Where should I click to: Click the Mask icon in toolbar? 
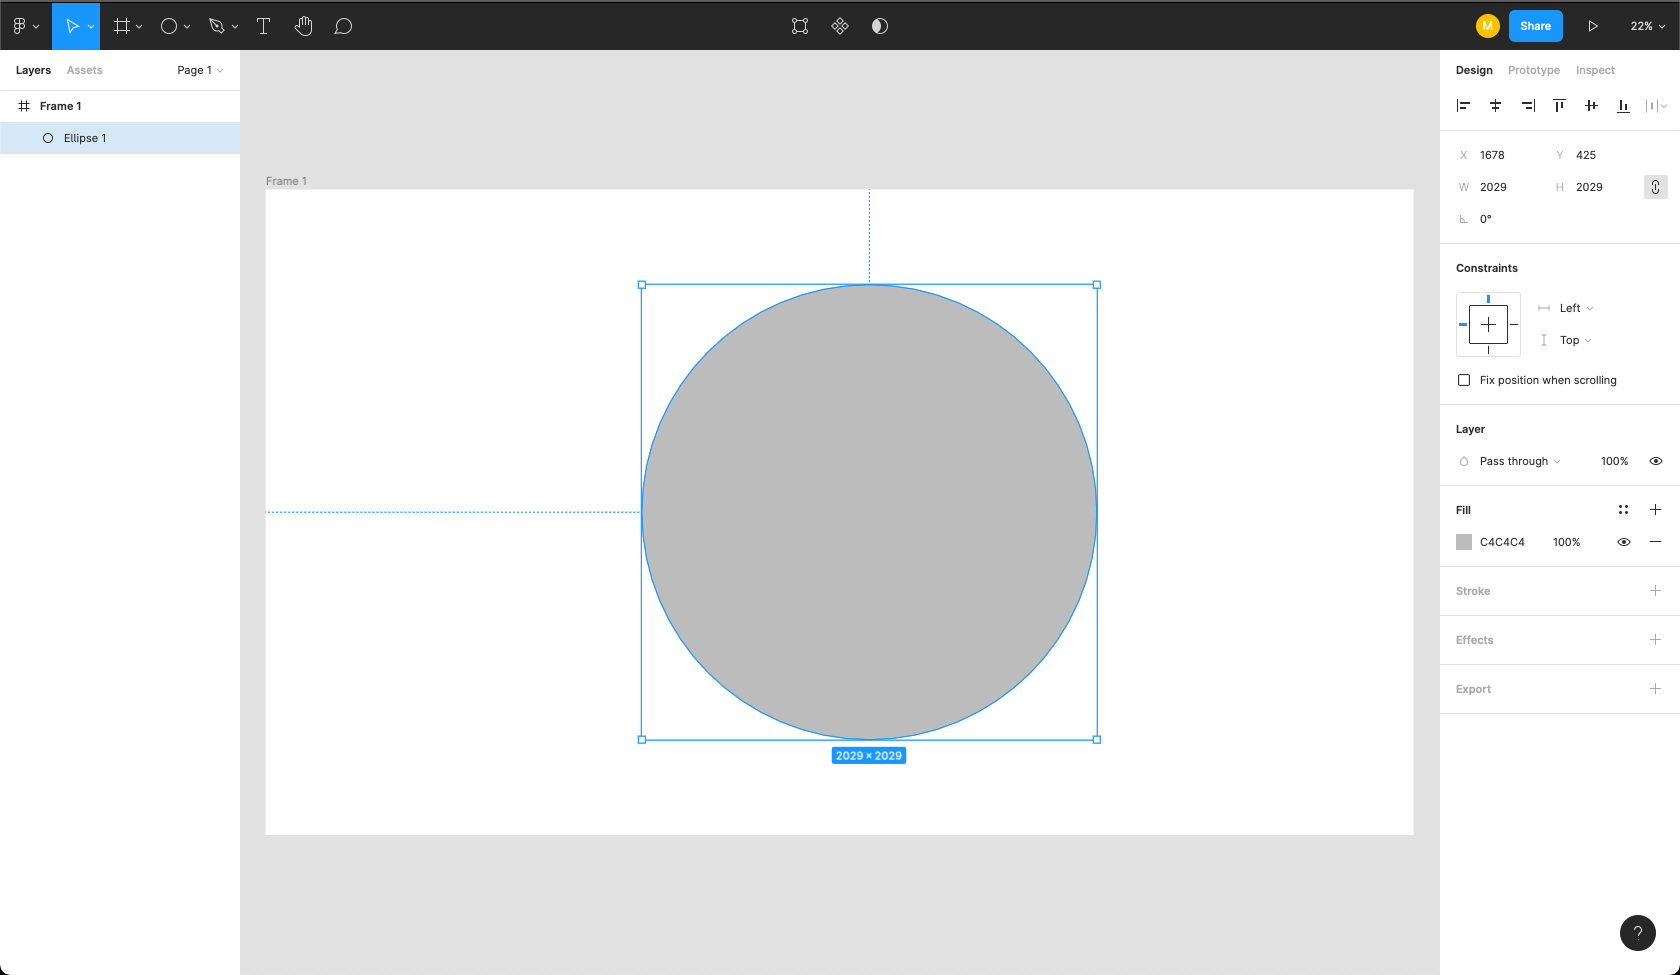coord(880,26)
